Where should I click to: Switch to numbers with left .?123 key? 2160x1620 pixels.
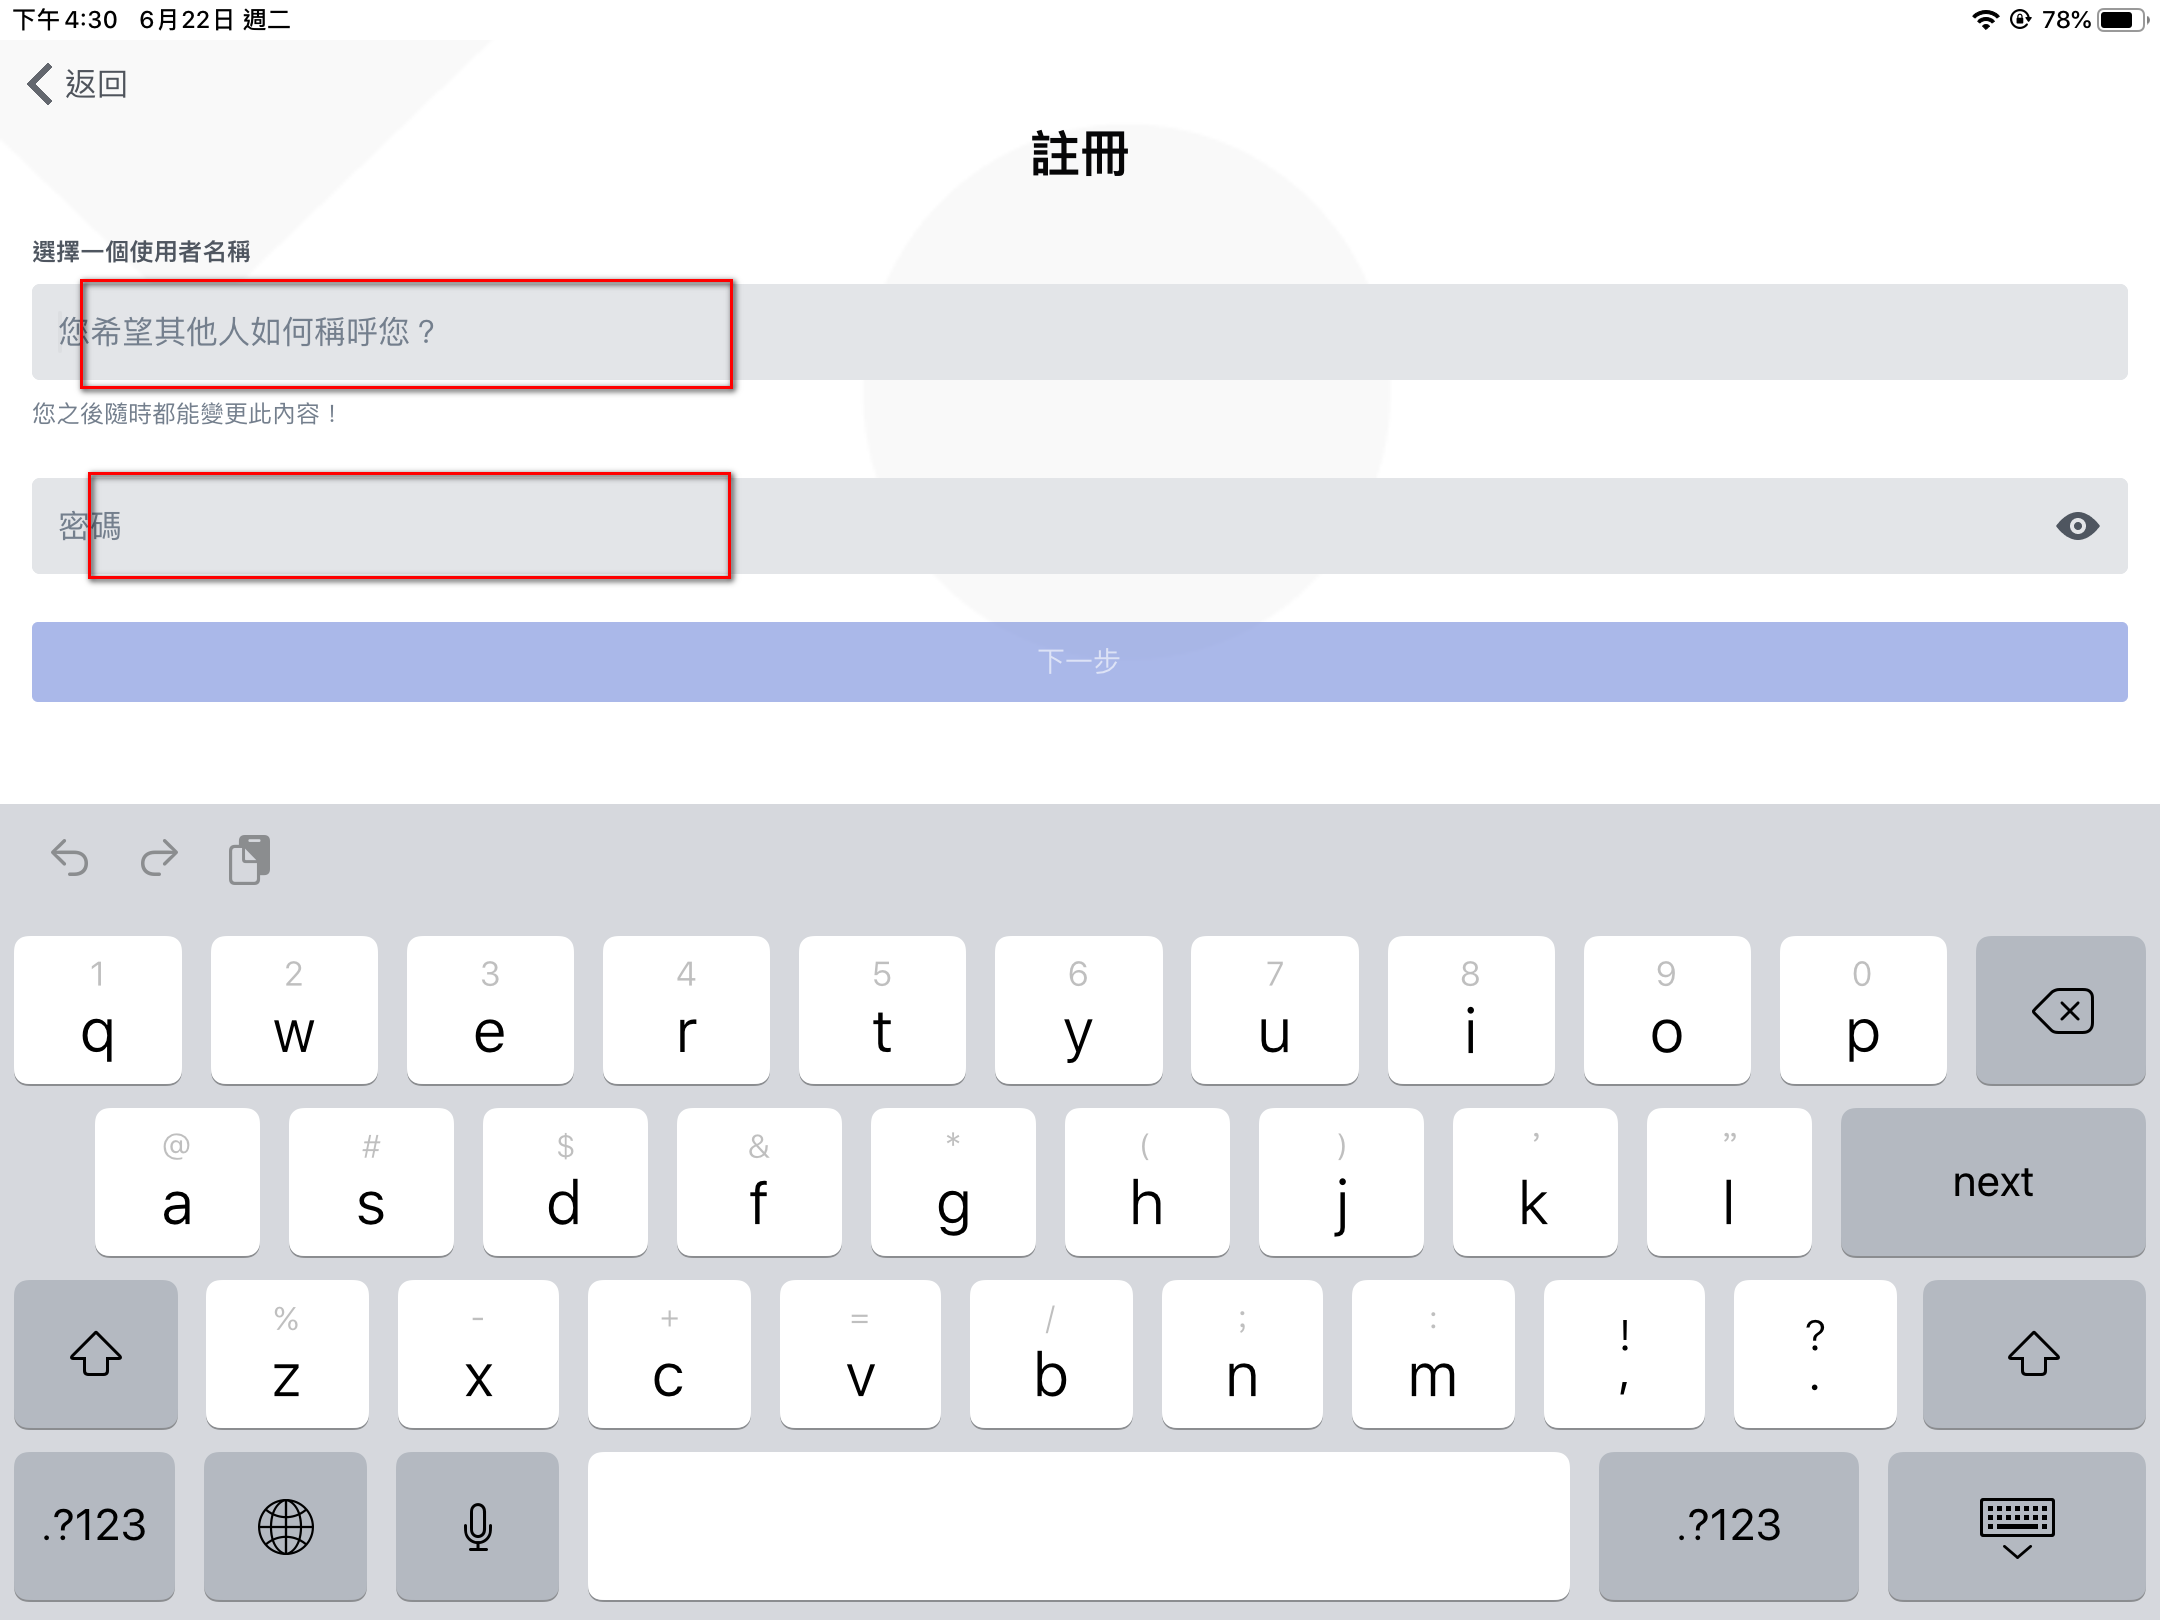click(x=95, y=1526)
